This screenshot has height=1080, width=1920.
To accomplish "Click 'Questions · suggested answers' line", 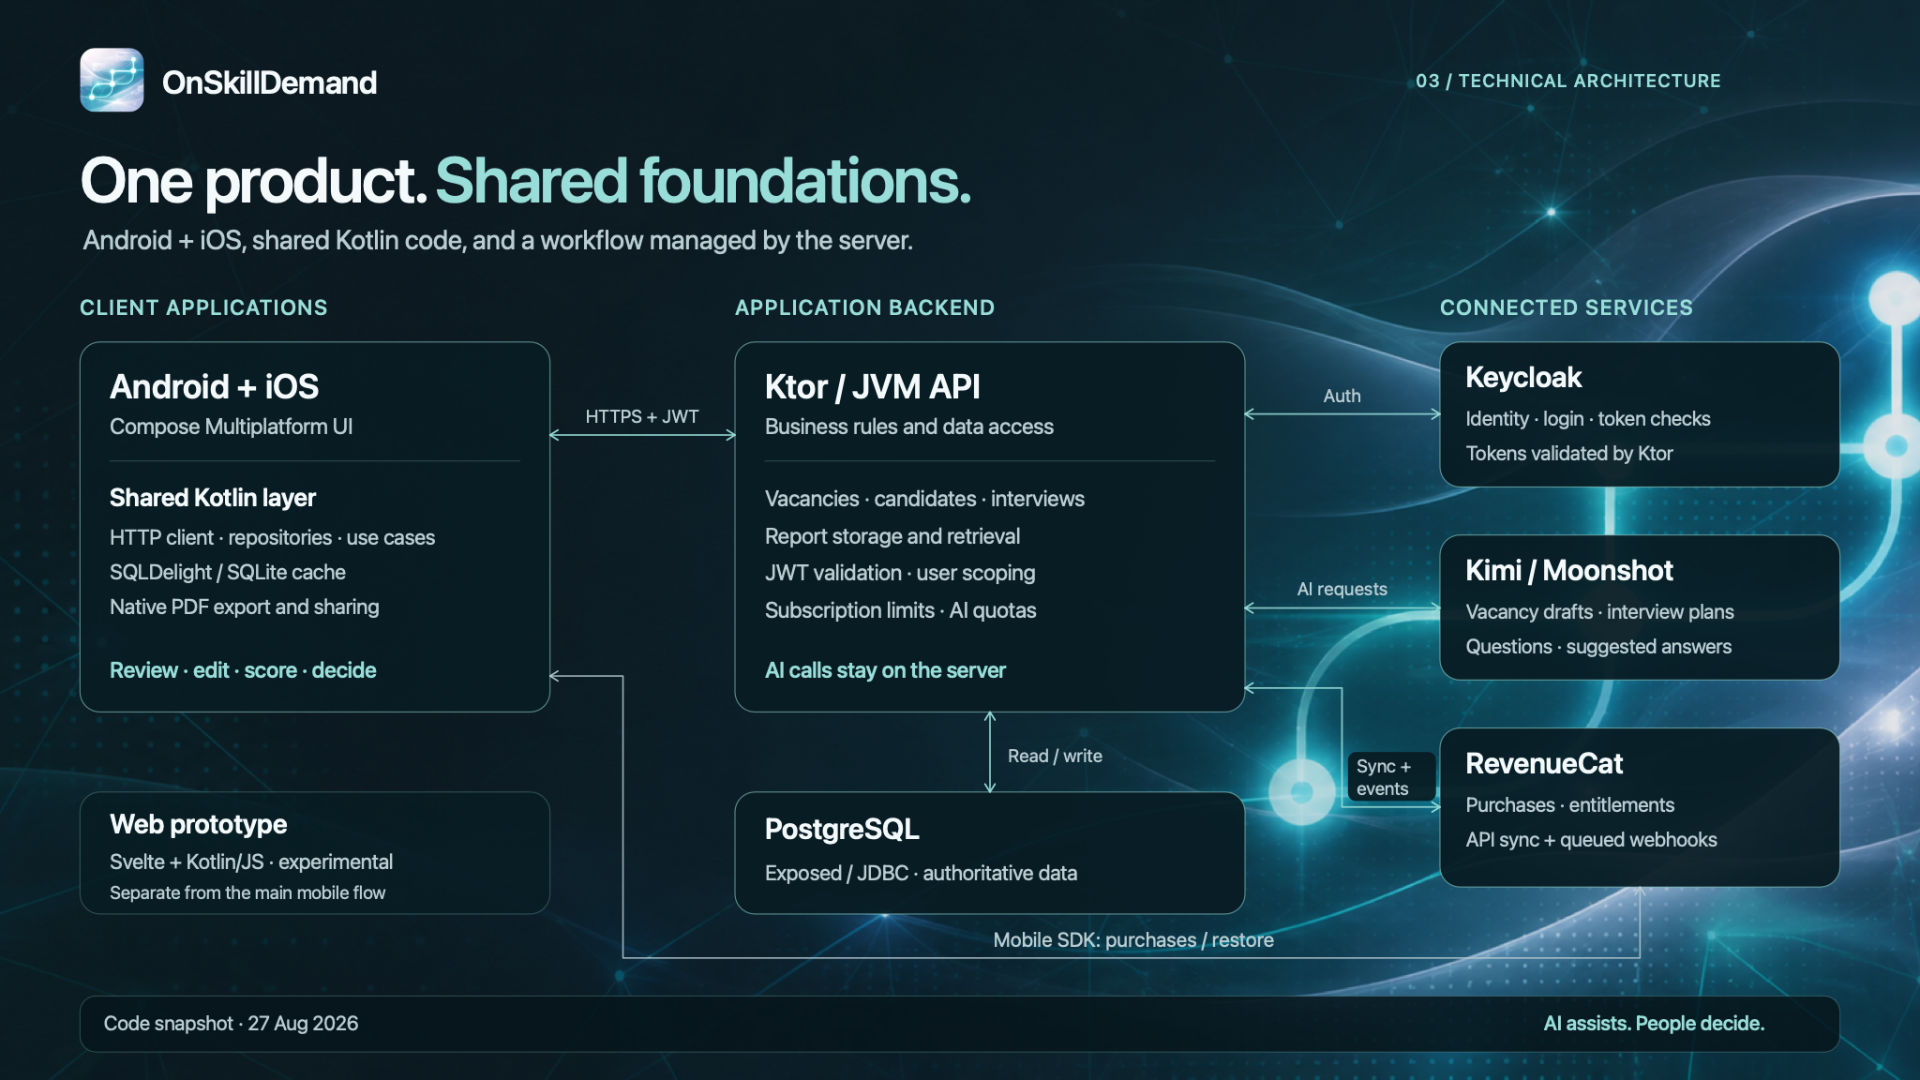I will (1599, 647).
